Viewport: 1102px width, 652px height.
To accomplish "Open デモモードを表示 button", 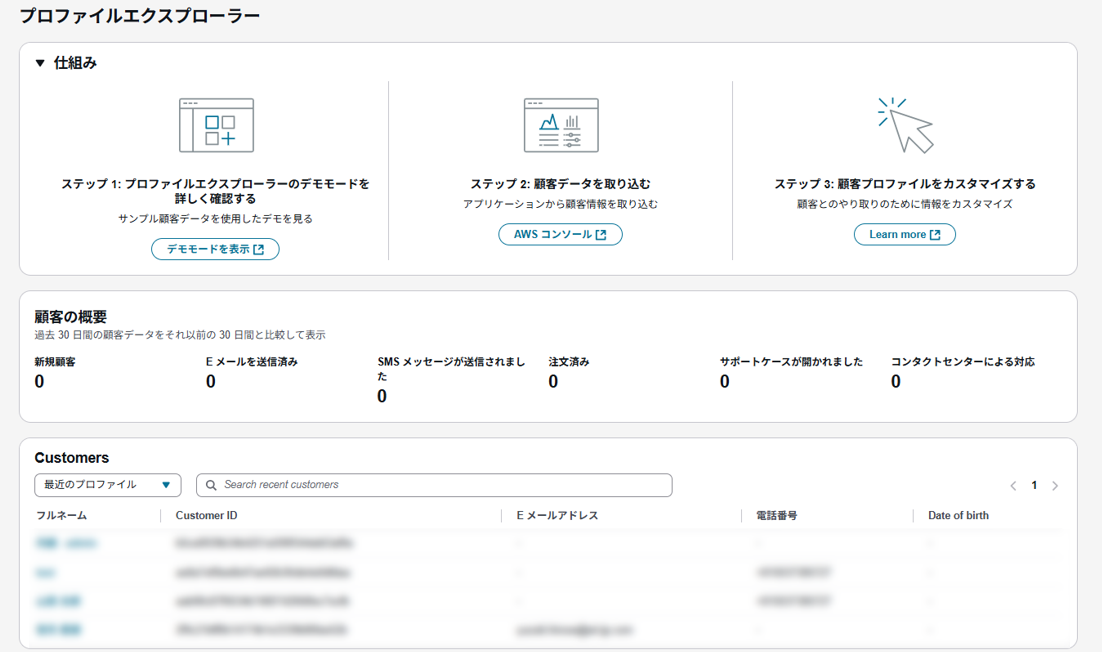I will [215, 249].
